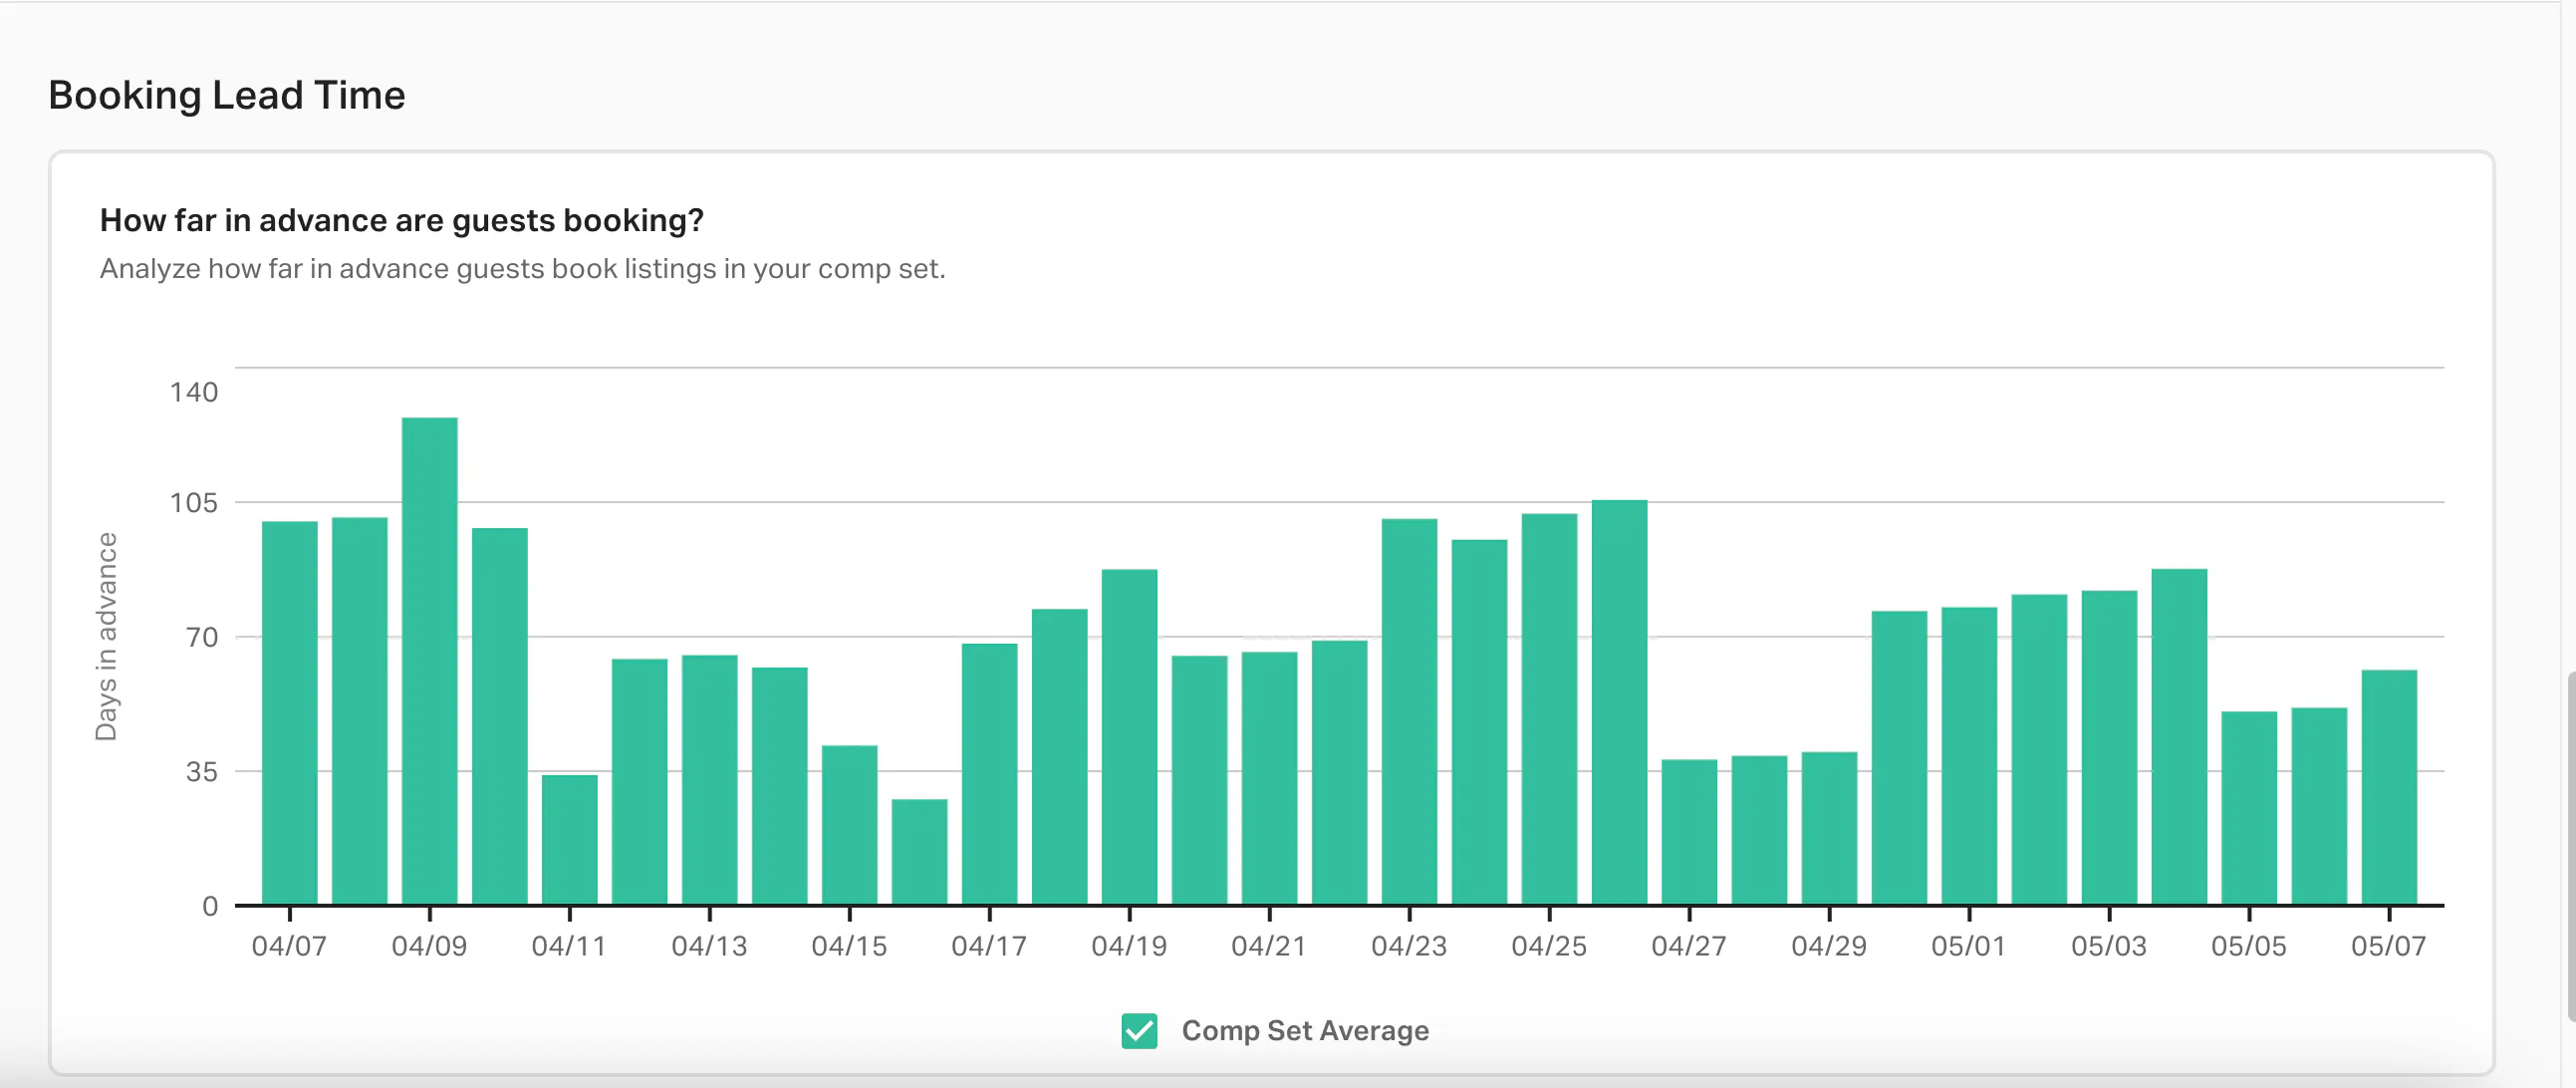
Task: Click the 105 y-axis value
Action: (x=194, y=502)
